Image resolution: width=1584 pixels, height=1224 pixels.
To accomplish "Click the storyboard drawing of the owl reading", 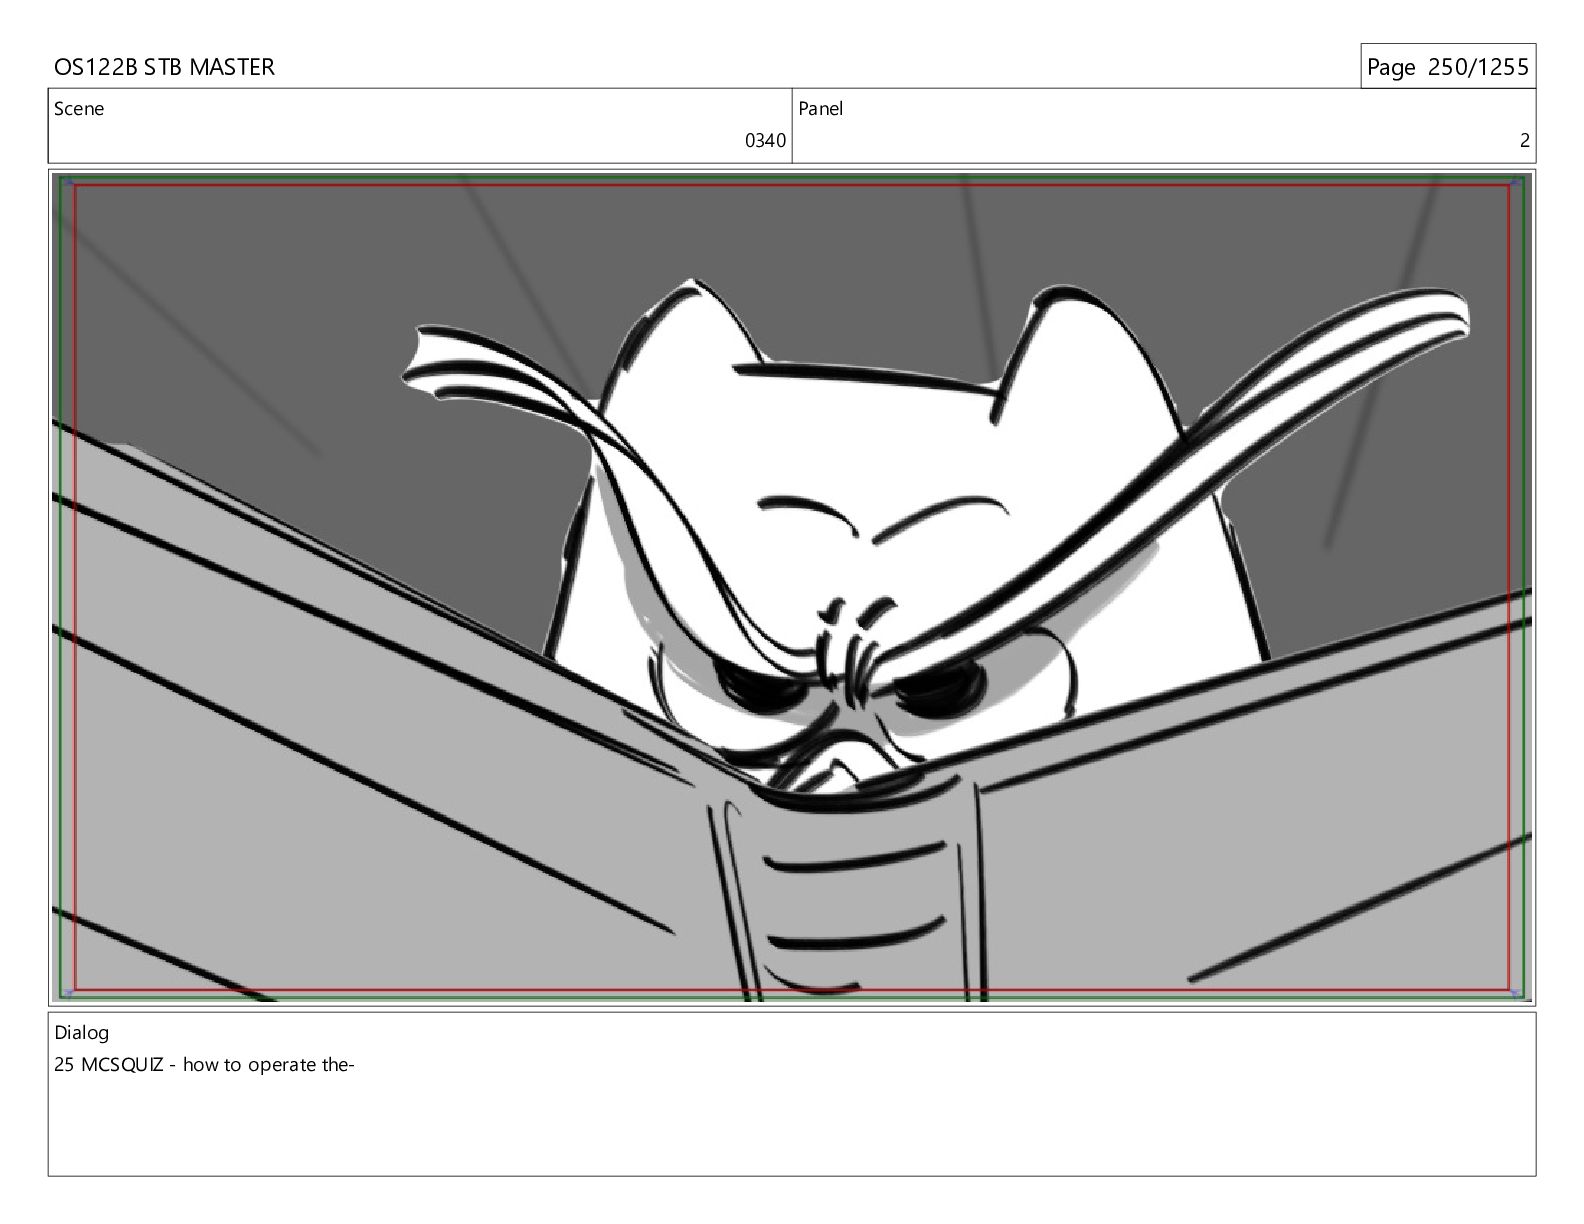I will [x=792, y=587].
